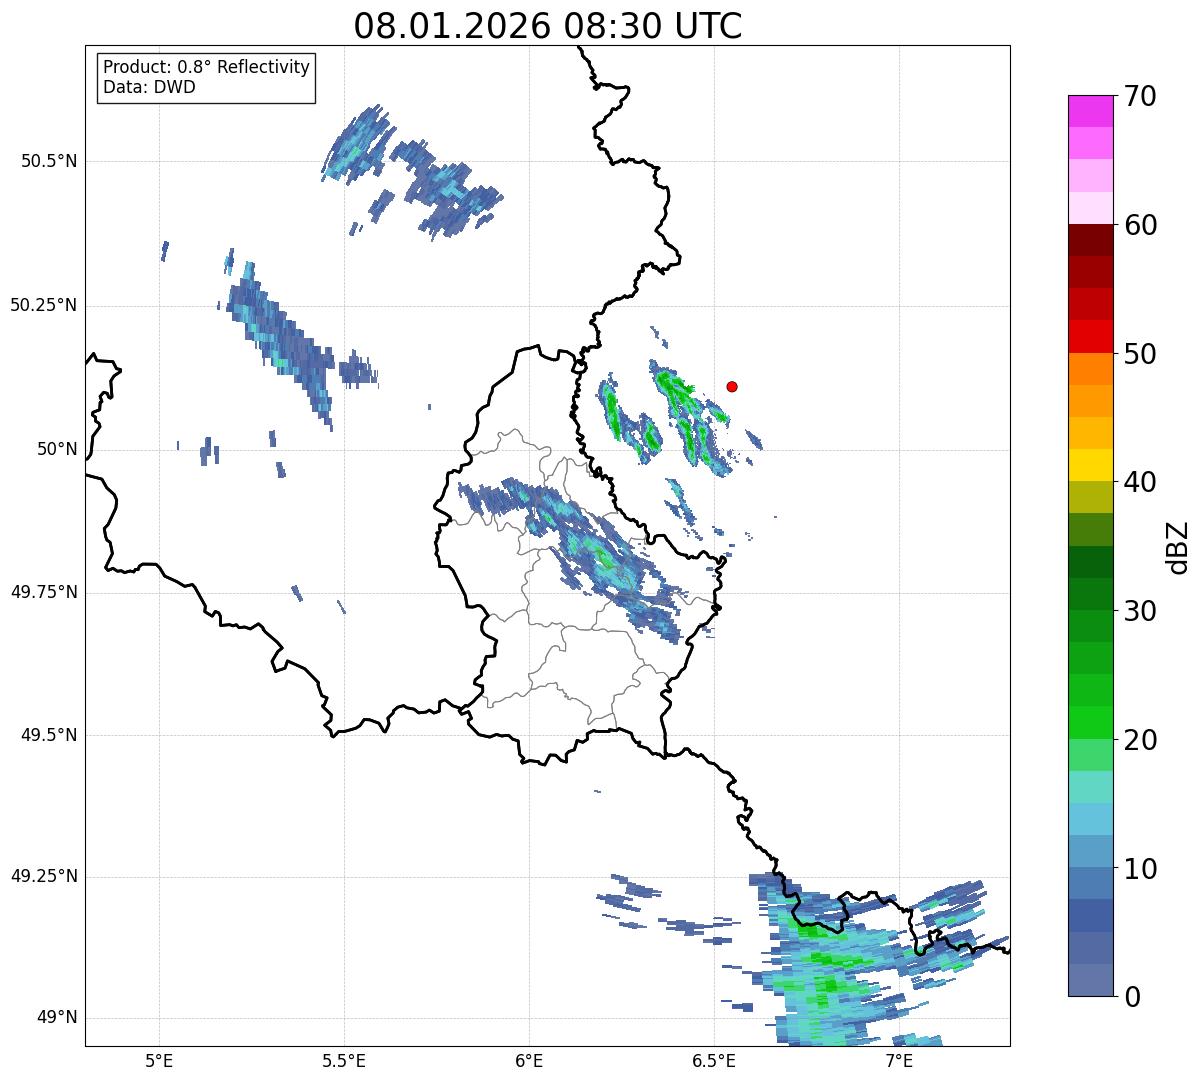The width and height of the screenshot is (1202, 1081).
Task: Click the 'Product: 0.8° Reflectivity' label
Action: click(206, 67)
